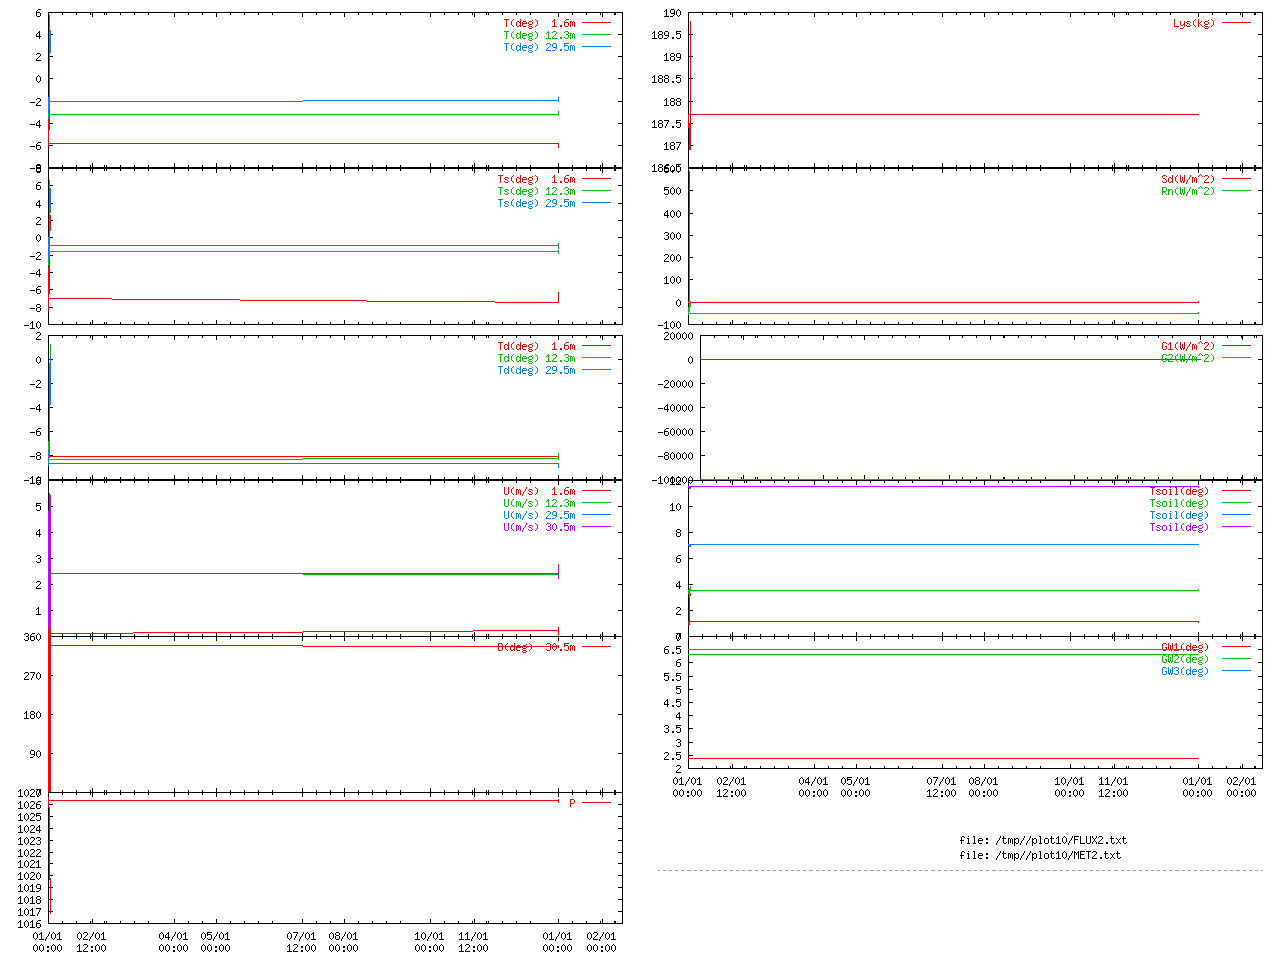Screen dimensions: 1280x960
Task: Select the GW1(deg) legend label
Action: (x=1185, y=647)
